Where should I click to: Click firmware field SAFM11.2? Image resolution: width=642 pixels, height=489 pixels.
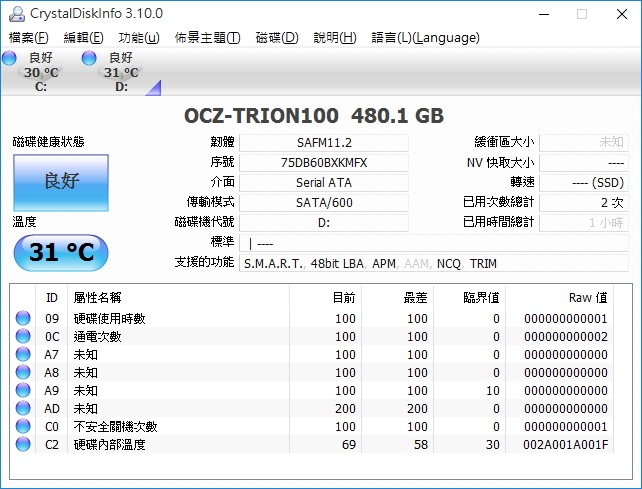(324, 143)
